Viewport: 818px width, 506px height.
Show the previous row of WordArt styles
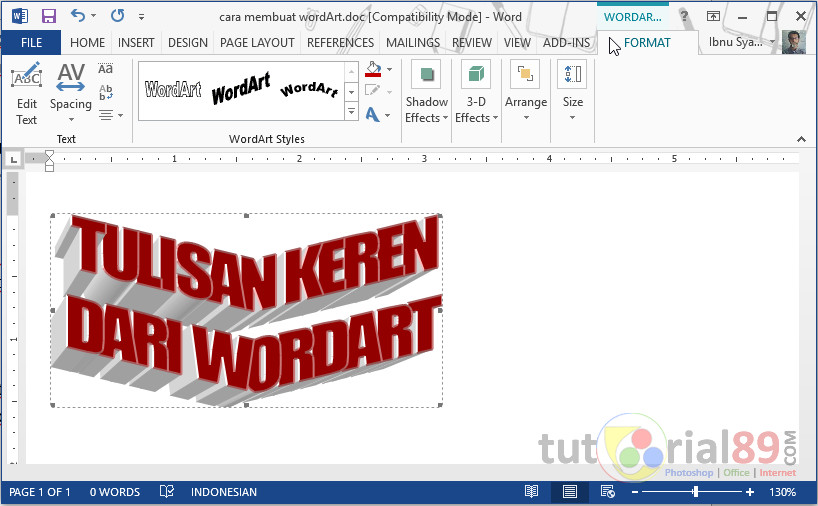click(352, 71)
